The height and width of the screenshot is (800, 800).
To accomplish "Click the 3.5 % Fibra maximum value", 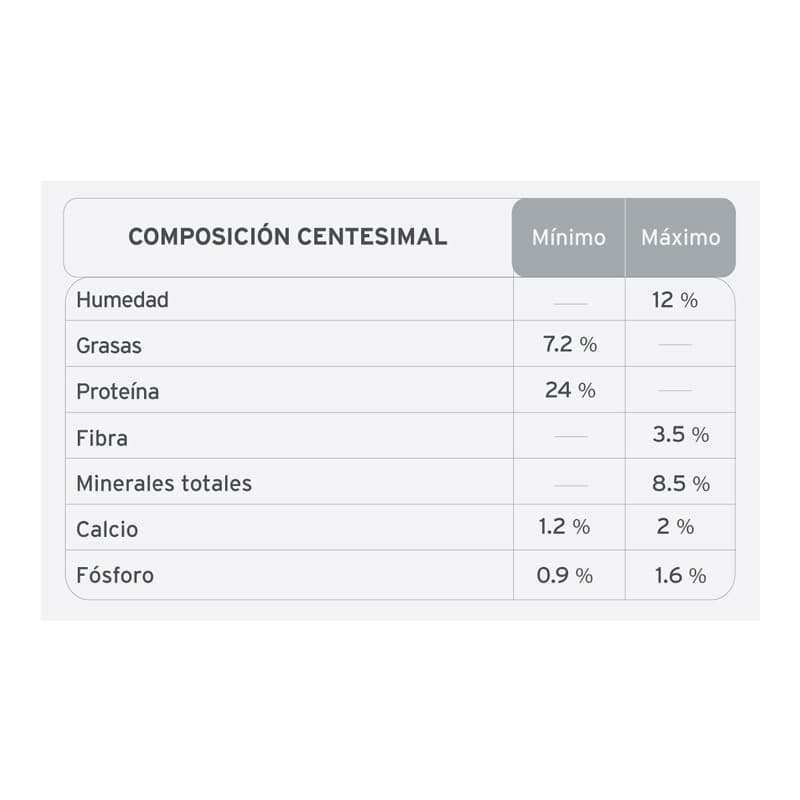I will coord(680,435).
